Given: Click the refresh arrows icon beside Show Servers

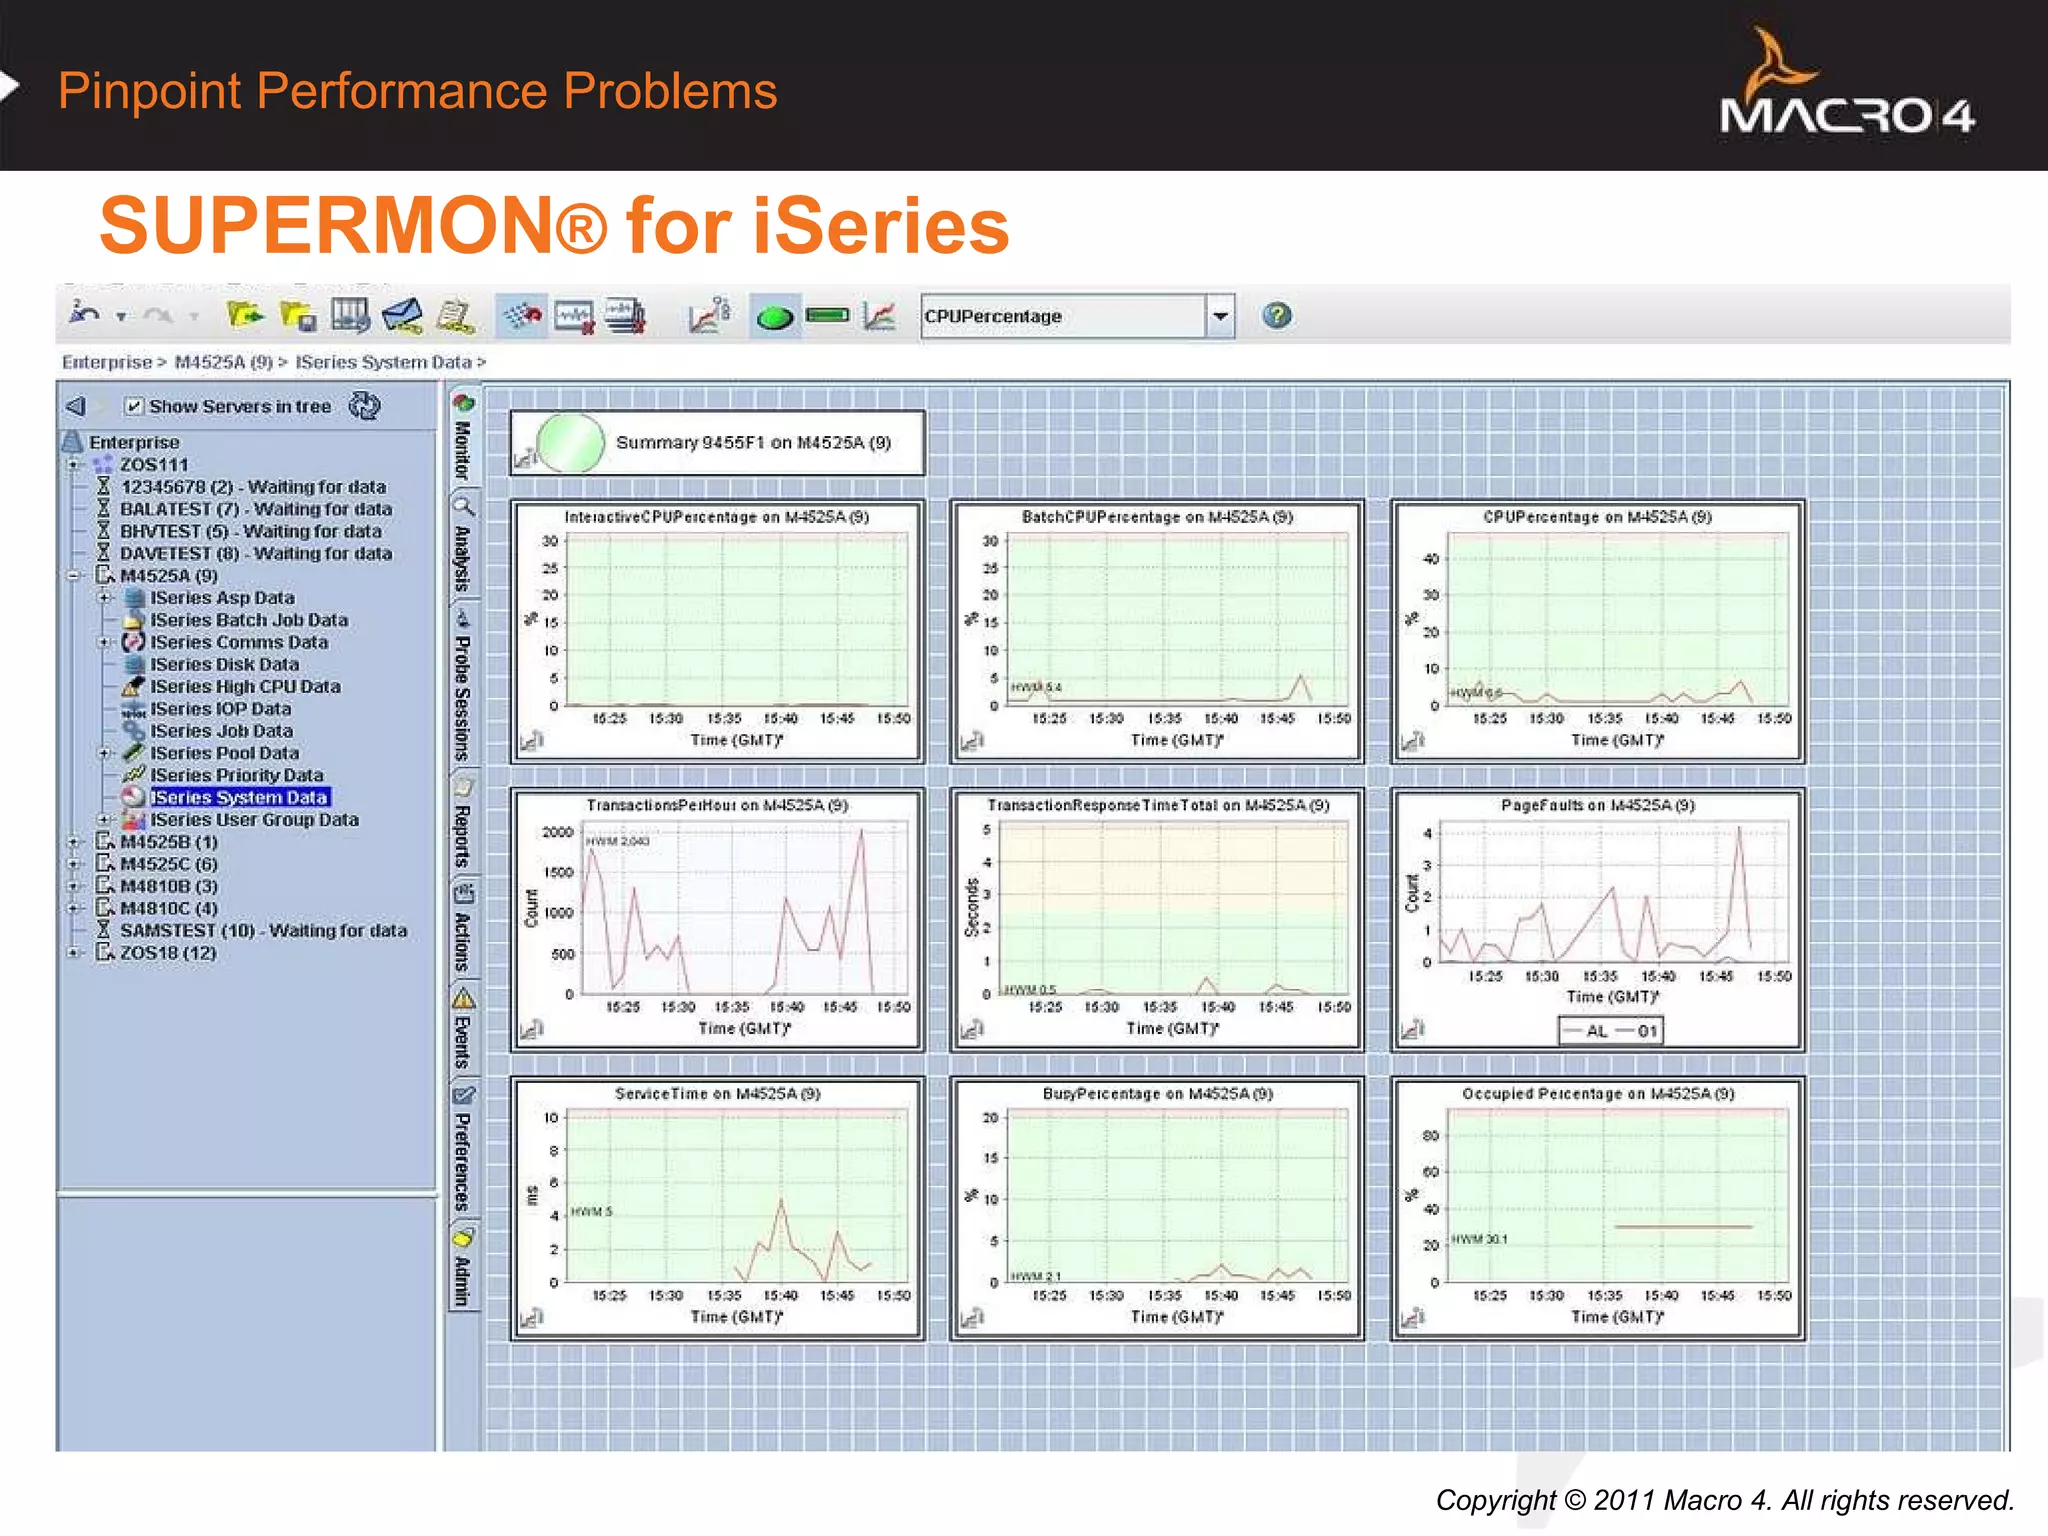Looking at the screenshot, I should click(x=365, y=406).
